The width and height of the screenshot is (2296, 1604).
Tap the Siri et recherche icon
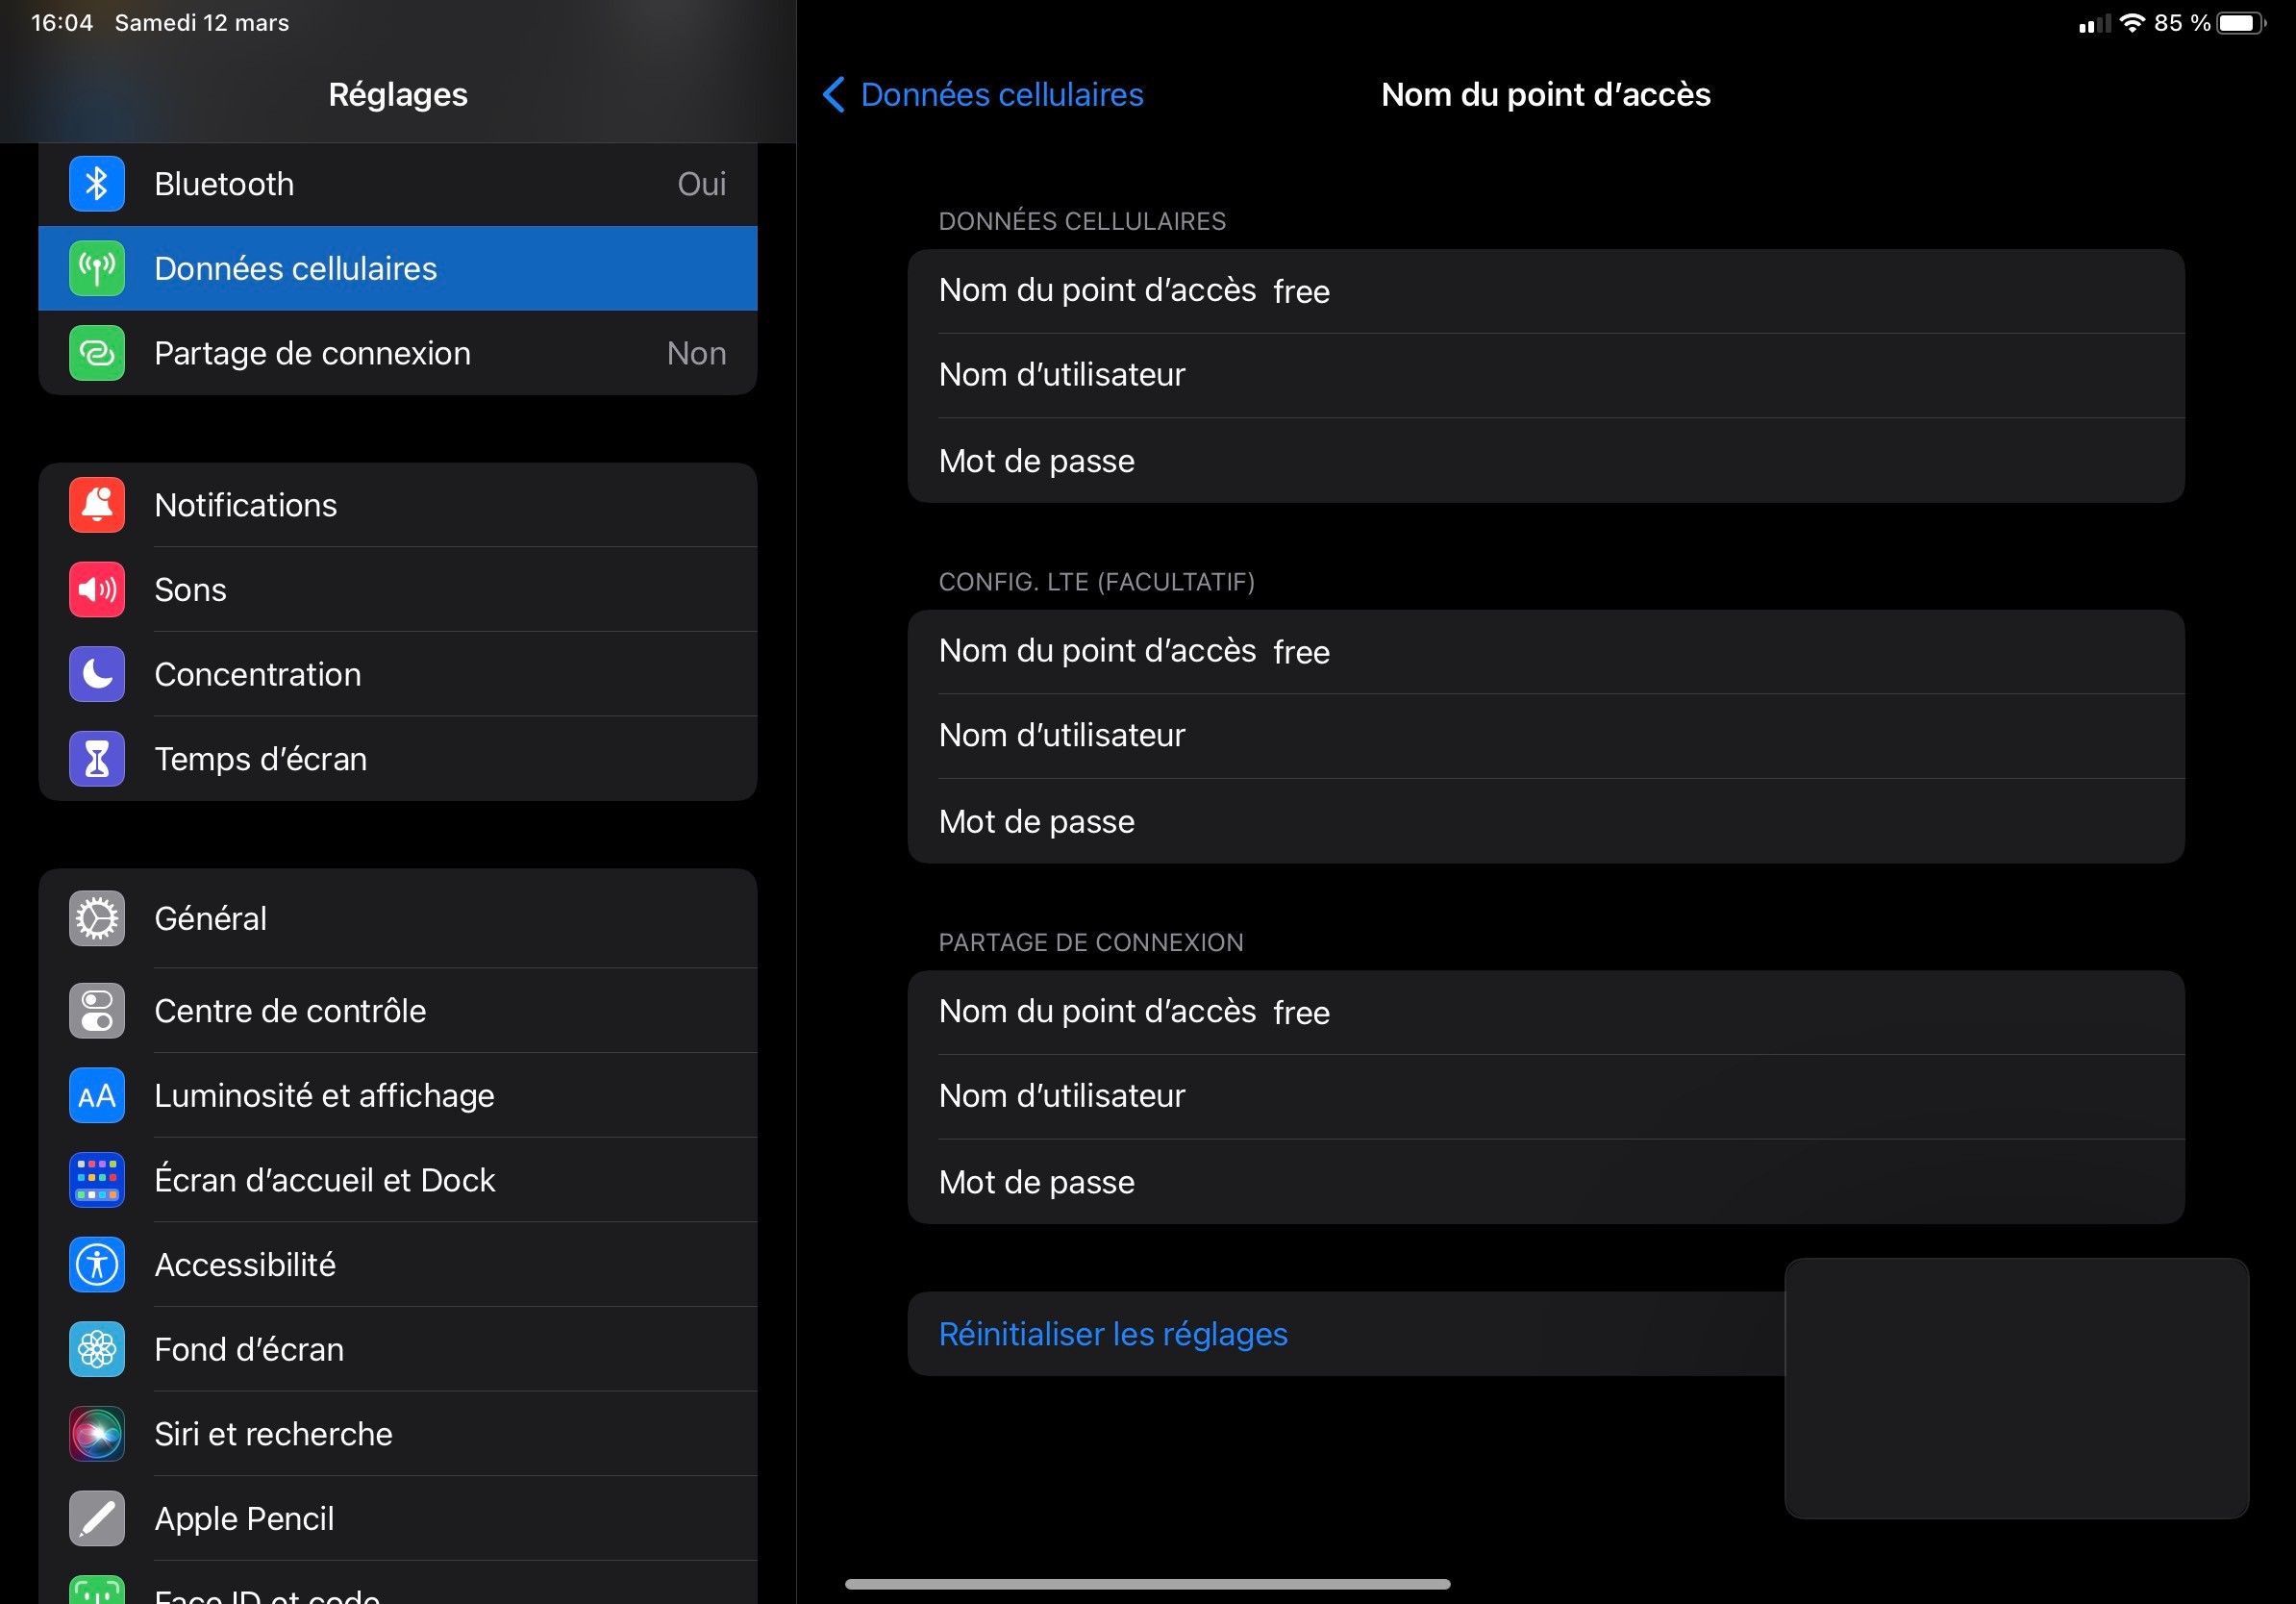tap(97, 1434)
